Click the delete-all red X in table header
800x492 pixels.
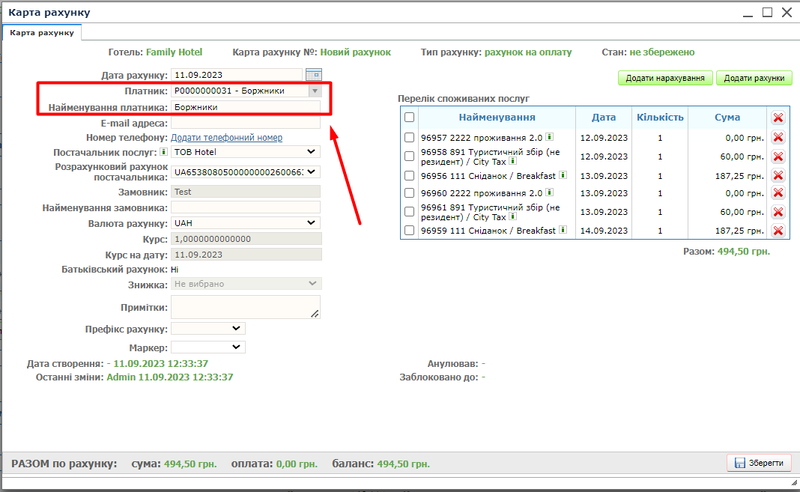[x=778, y=117]
